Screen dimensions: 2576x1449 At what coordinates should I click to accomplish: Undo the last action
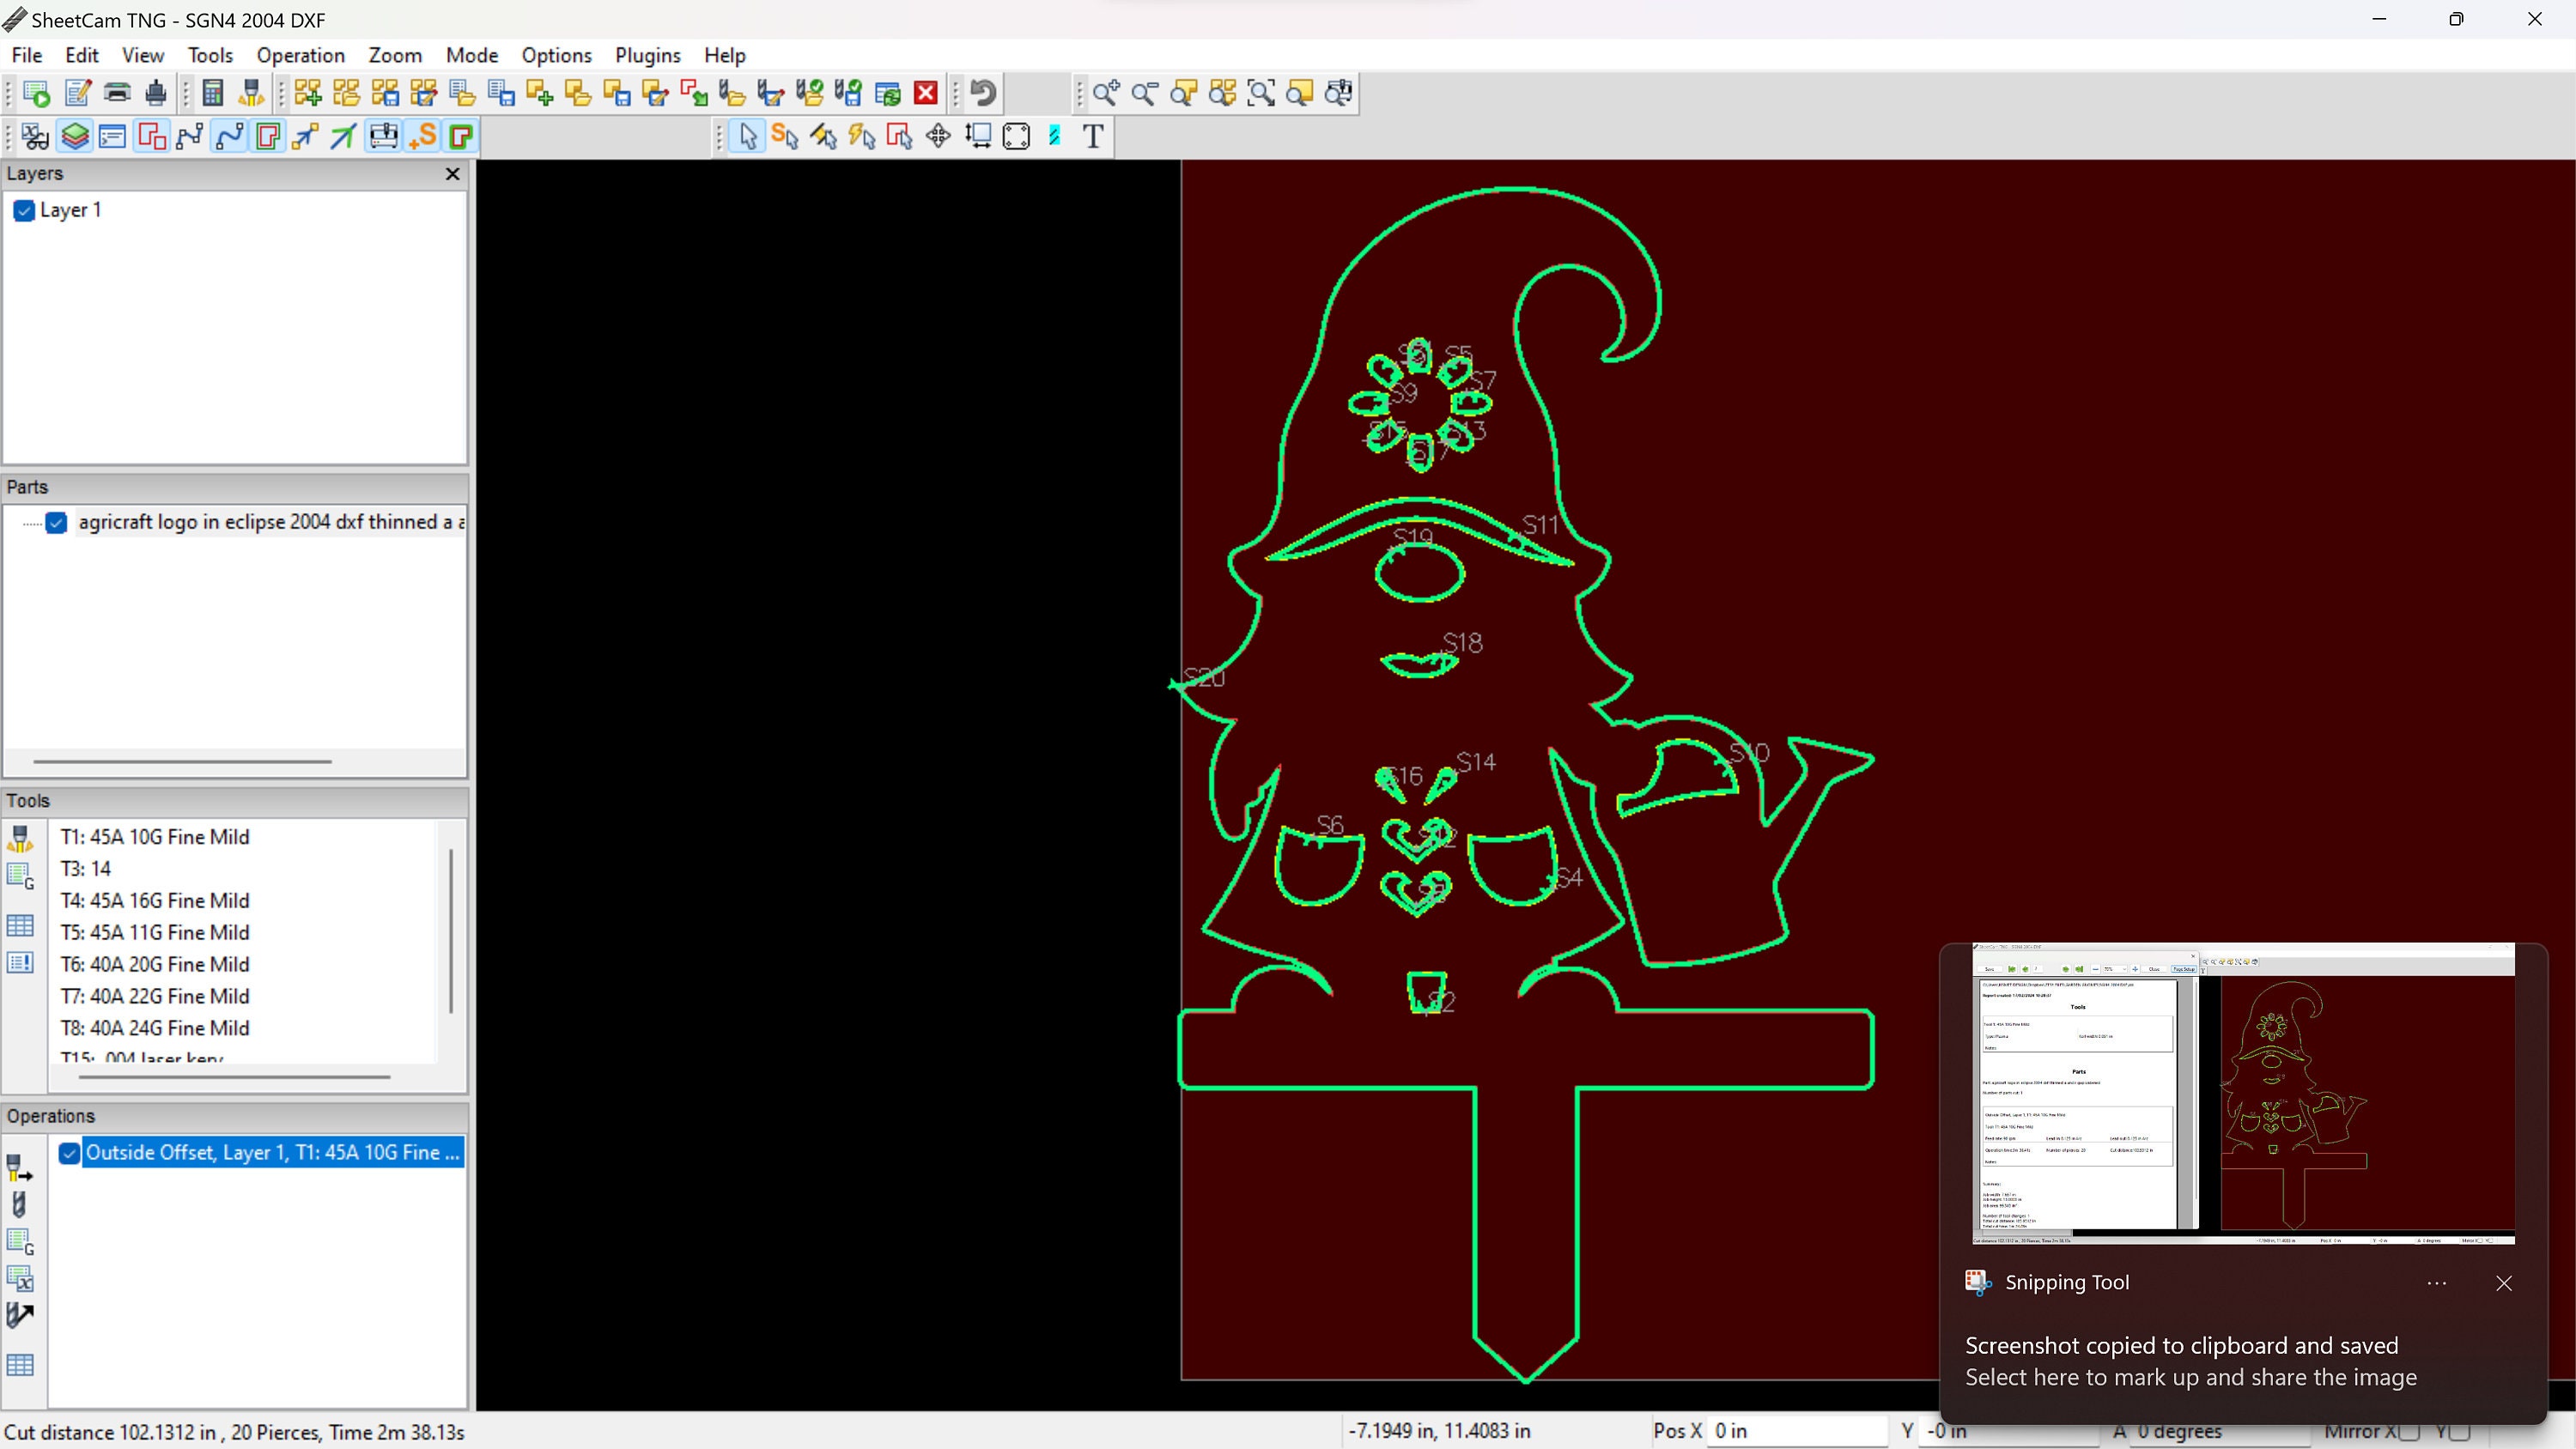pyautogui.click(x=982, y=92)
